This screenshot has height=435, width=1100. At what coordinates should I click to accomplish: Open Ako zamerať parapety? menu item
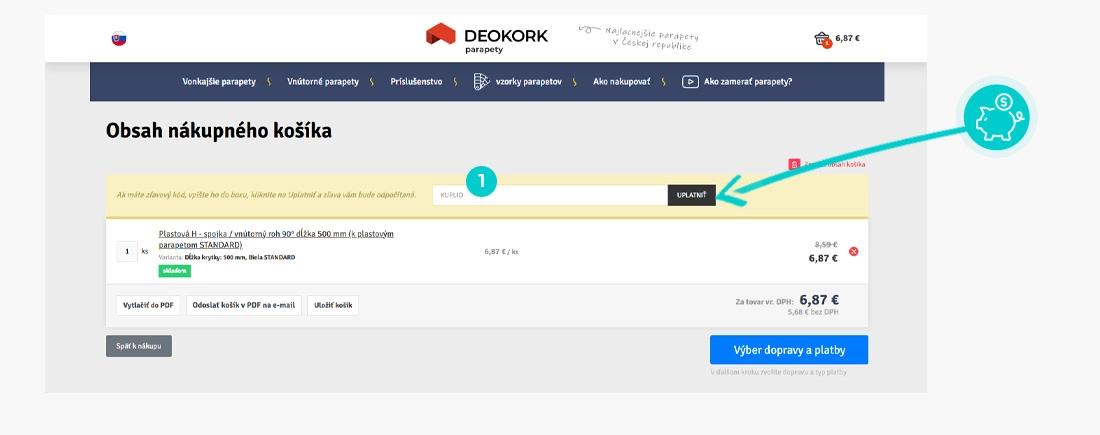click(x=748, y=81)
